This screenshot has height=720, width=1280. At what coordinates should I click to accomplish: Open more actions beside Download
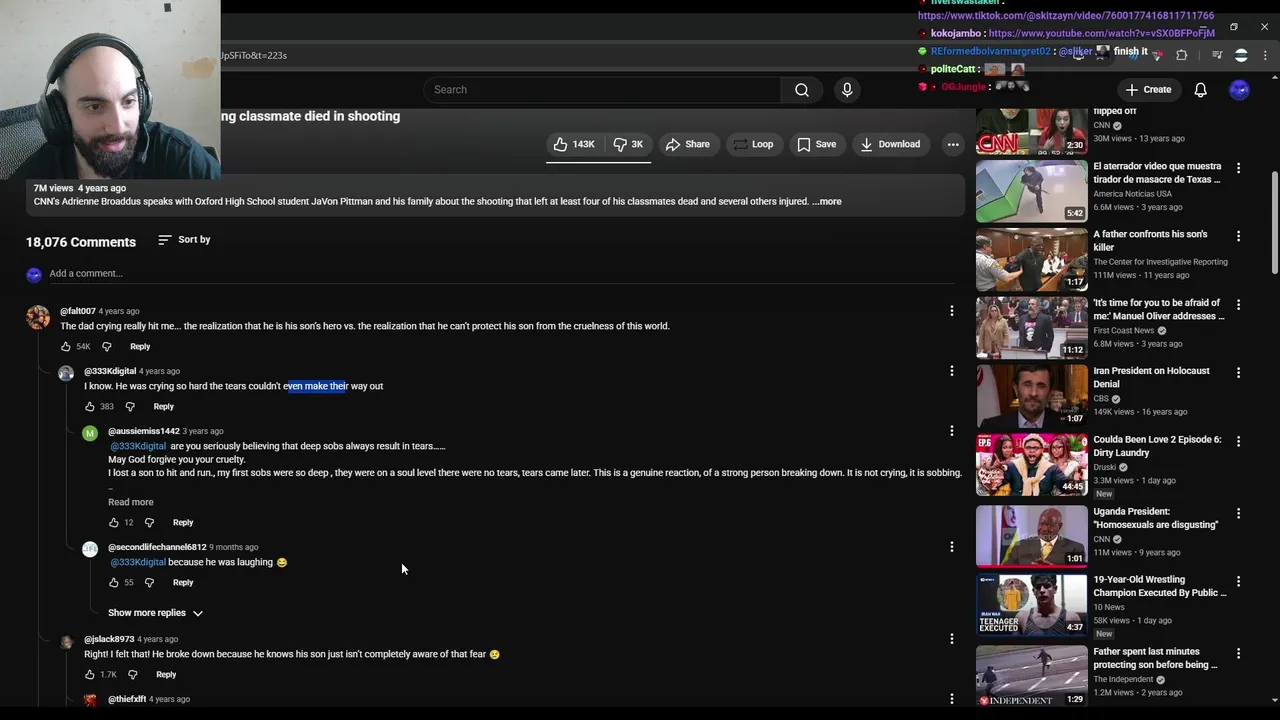click(x=953, y=144)
